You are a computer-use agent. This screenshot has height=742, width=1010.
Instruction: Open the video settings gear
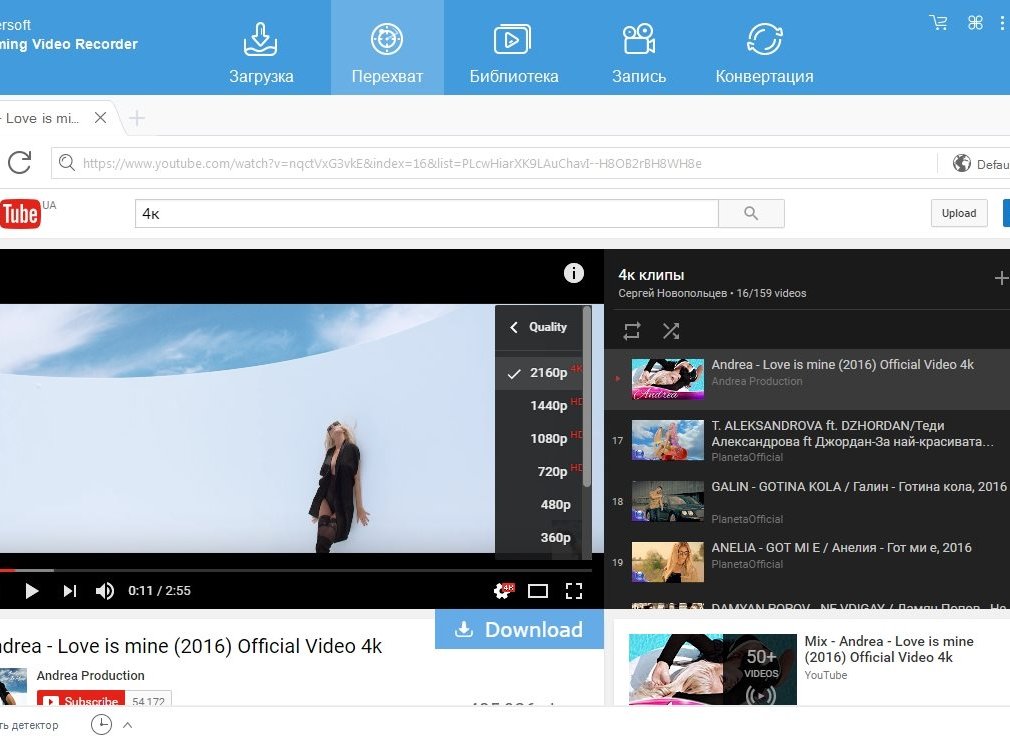pyautogui.click(x=503, y=591)
